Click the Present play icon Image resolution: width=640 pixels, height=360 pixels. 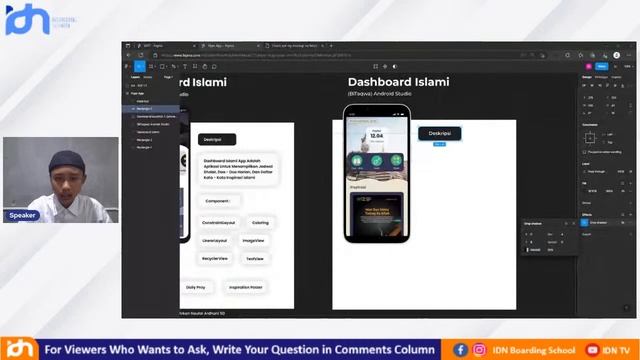pos(616,67)
